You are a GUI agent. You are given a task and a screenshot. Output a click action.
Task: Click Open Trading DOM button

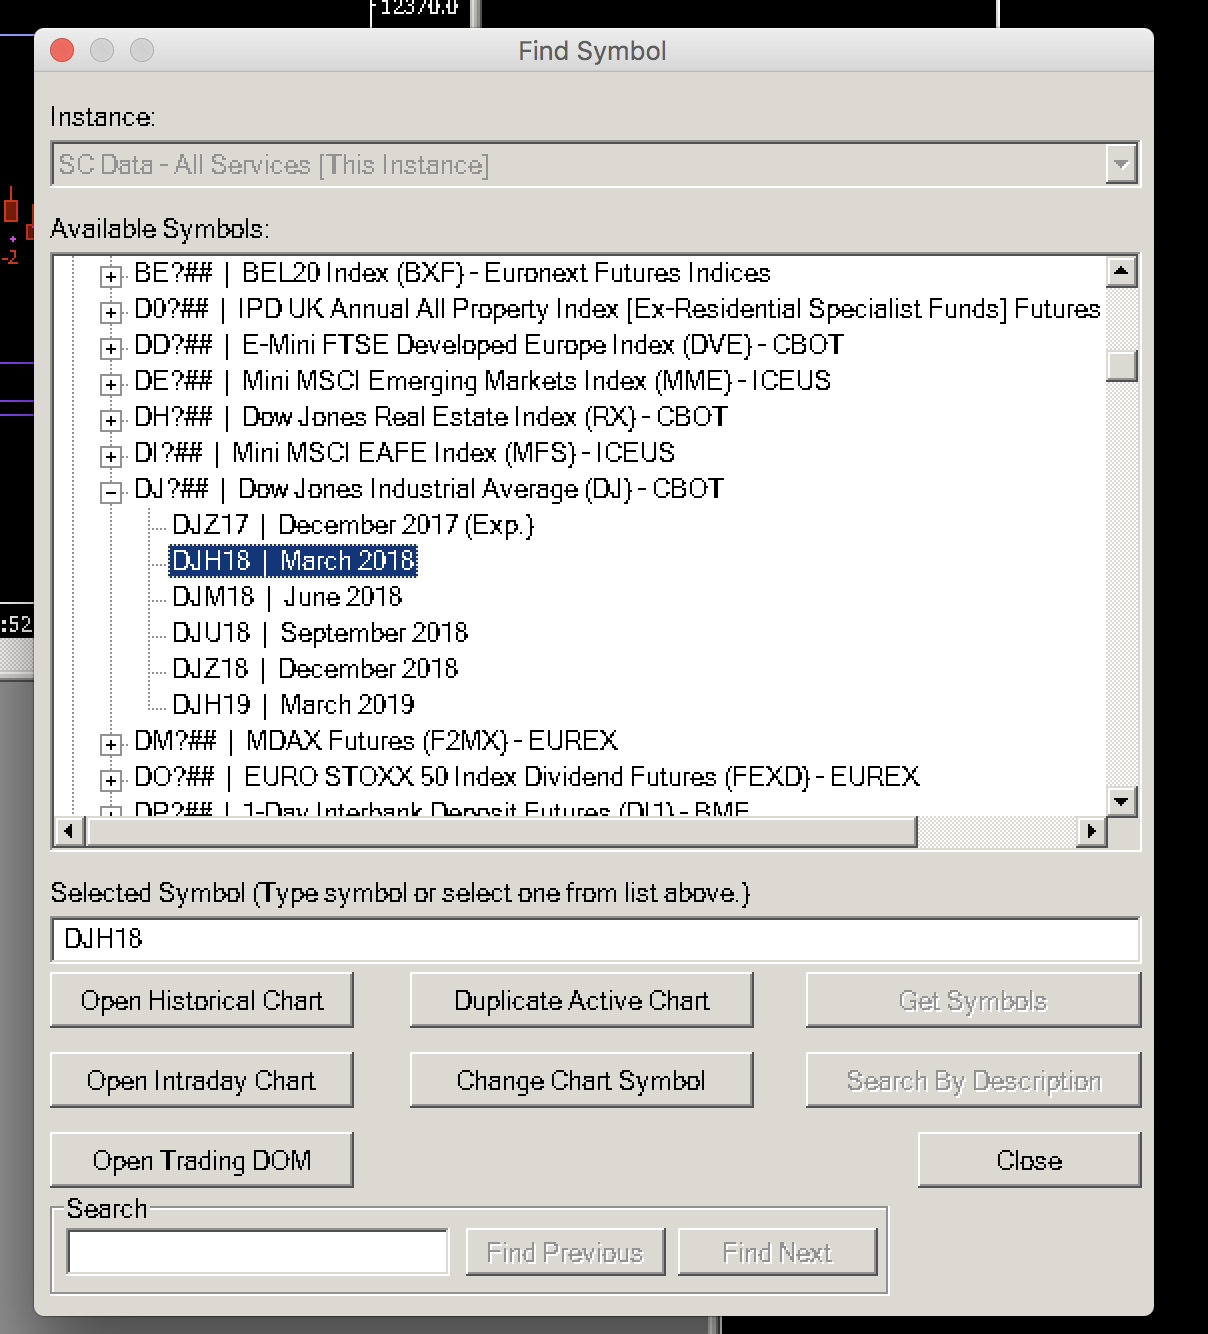tap(202, 1160)
